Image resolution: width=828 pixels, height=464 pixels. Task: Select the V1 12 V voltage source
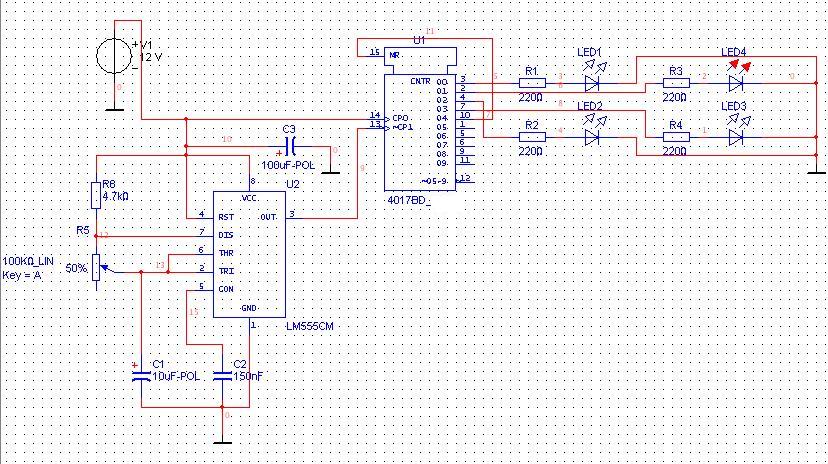tap(116, 55)
